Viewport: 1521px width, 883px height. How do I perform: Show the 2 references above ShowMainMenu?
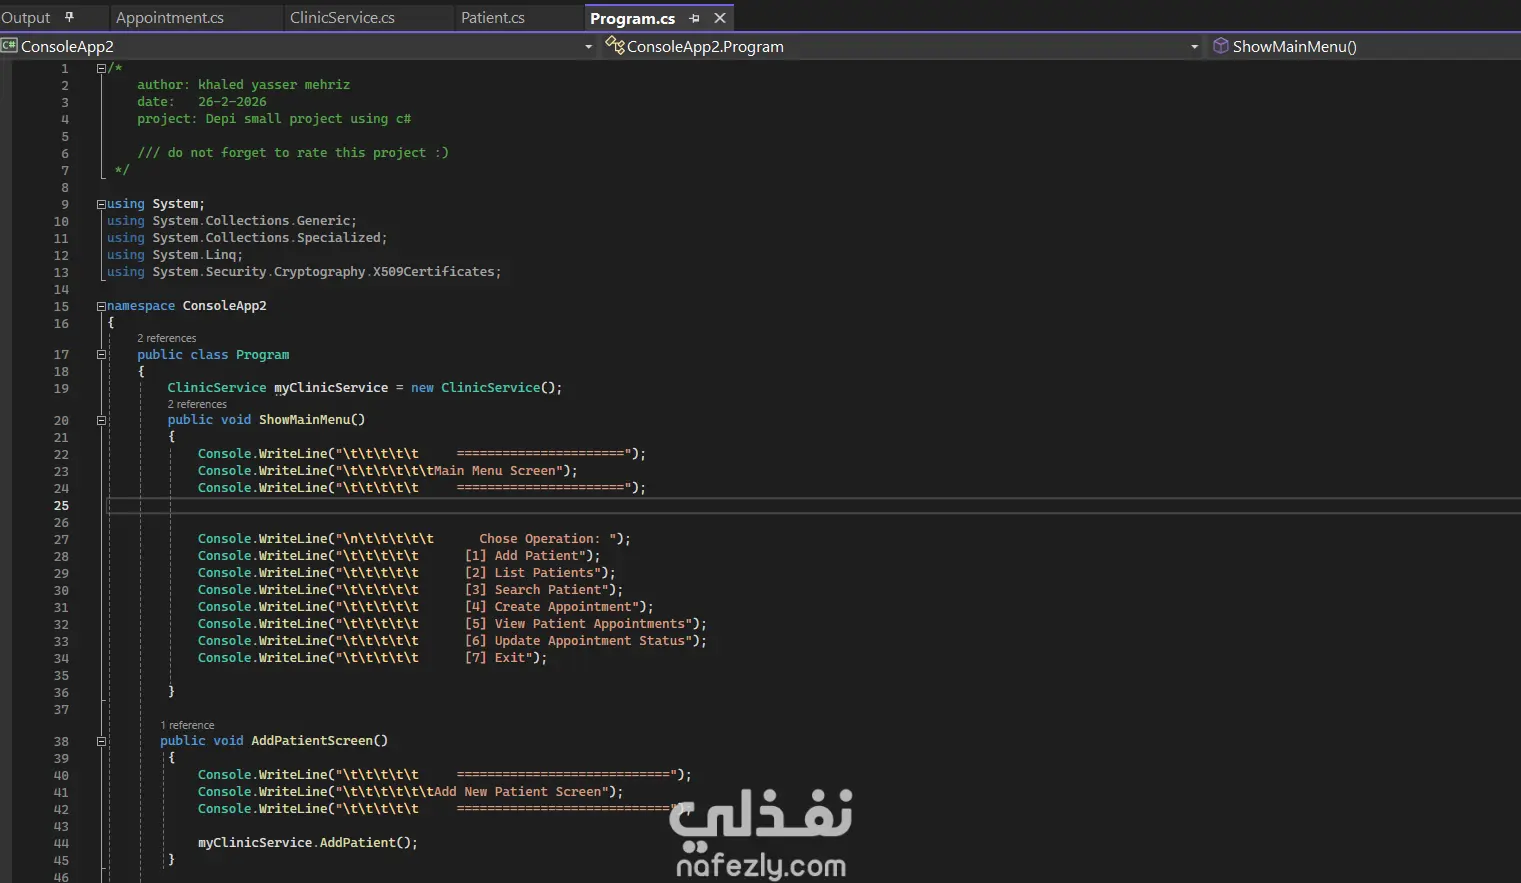[197, 404]
